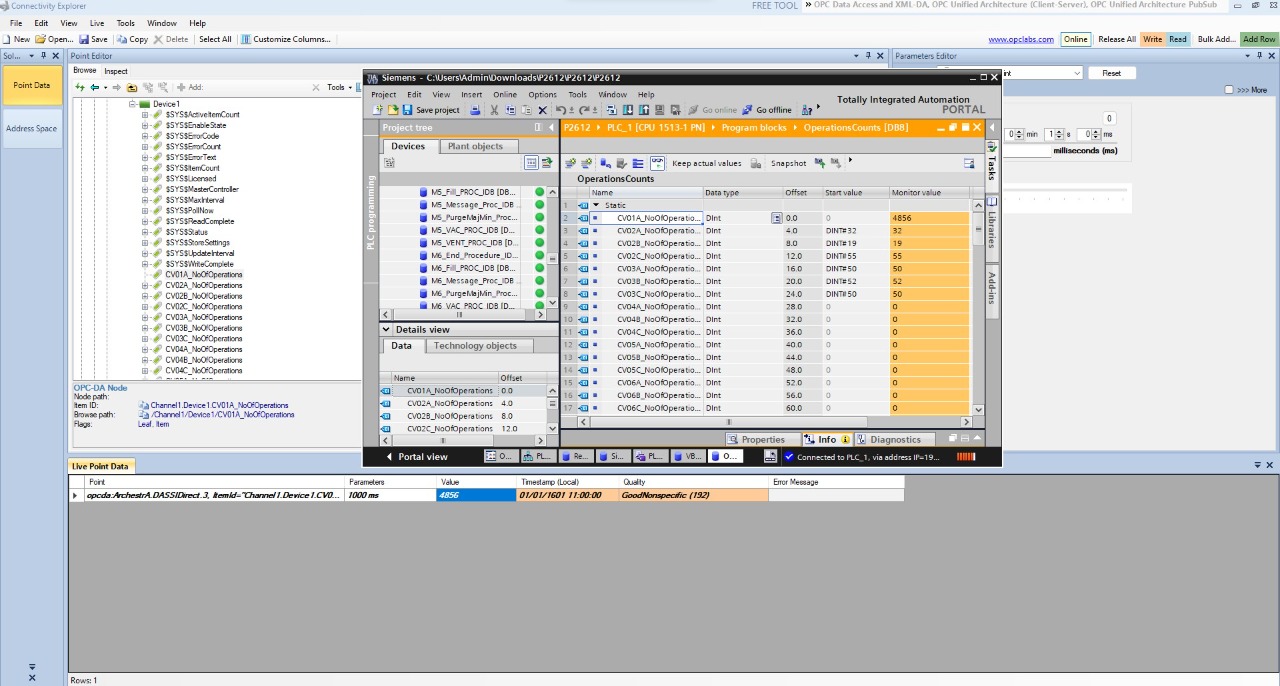Viewport: 1280px width, 686px height.
Task: Click the teal back arrow in Point Editor
Action: (95, 87)
